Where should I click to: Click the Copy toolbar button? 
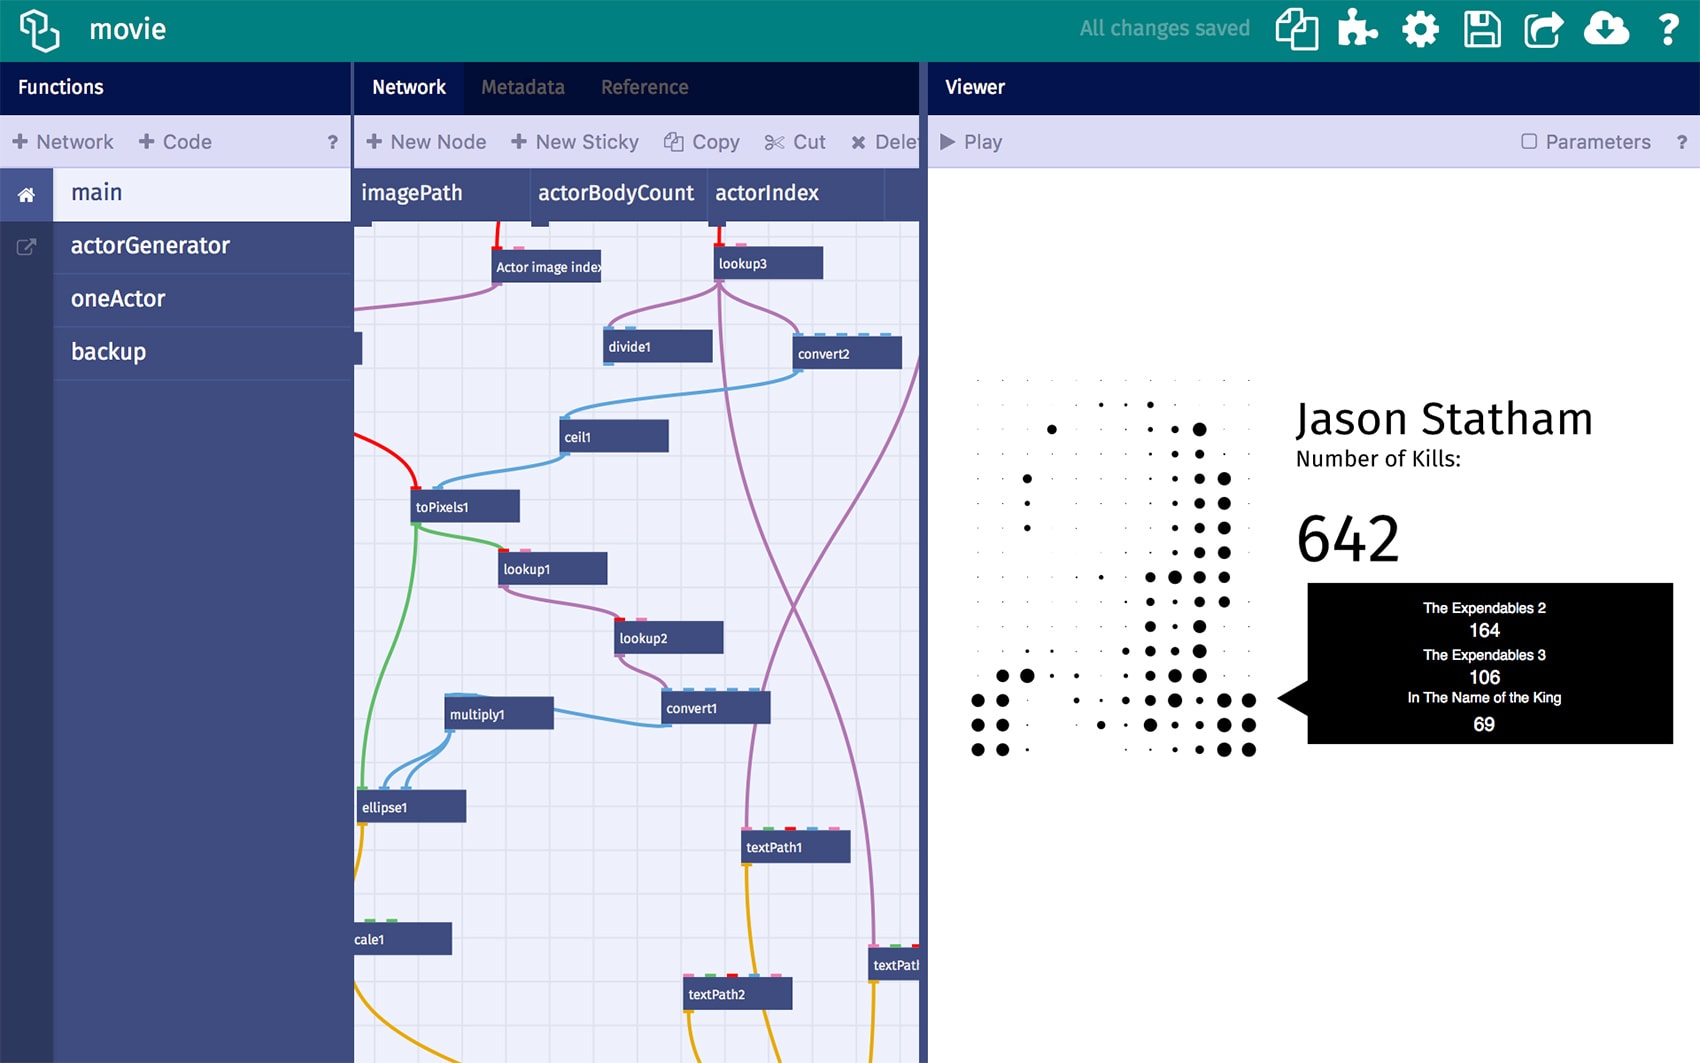coord(702,142)
